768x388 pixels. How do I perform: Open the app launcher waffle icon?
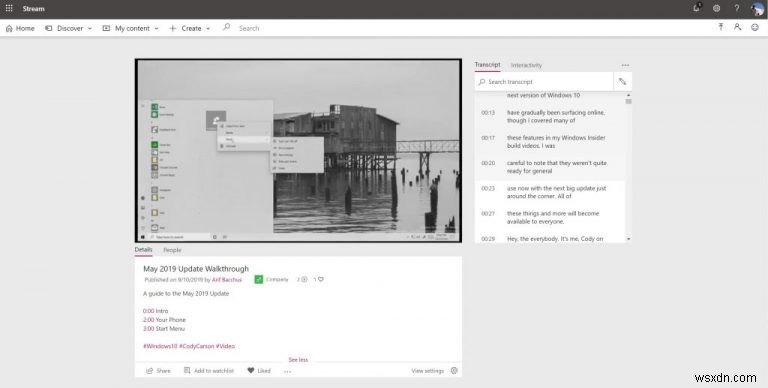(9, 8)
